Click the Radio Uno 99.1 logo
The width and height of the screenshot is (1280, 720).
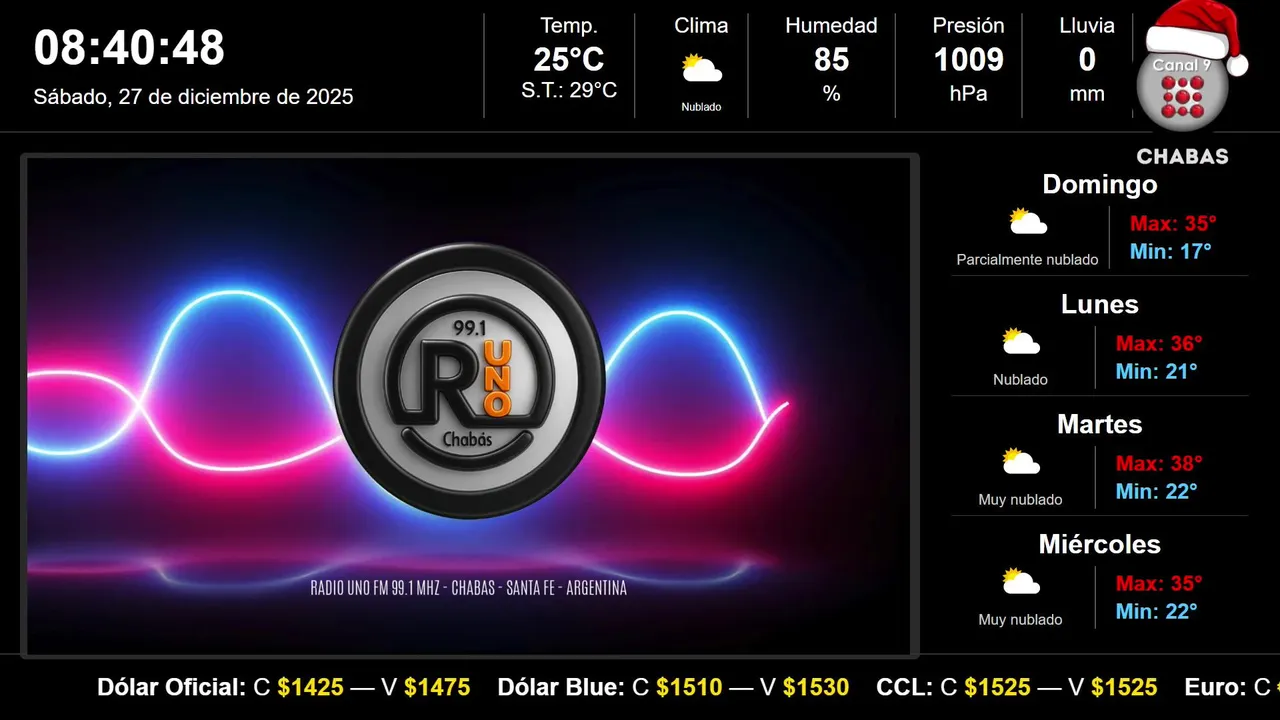pyautogui.click(x=469, y=381)
